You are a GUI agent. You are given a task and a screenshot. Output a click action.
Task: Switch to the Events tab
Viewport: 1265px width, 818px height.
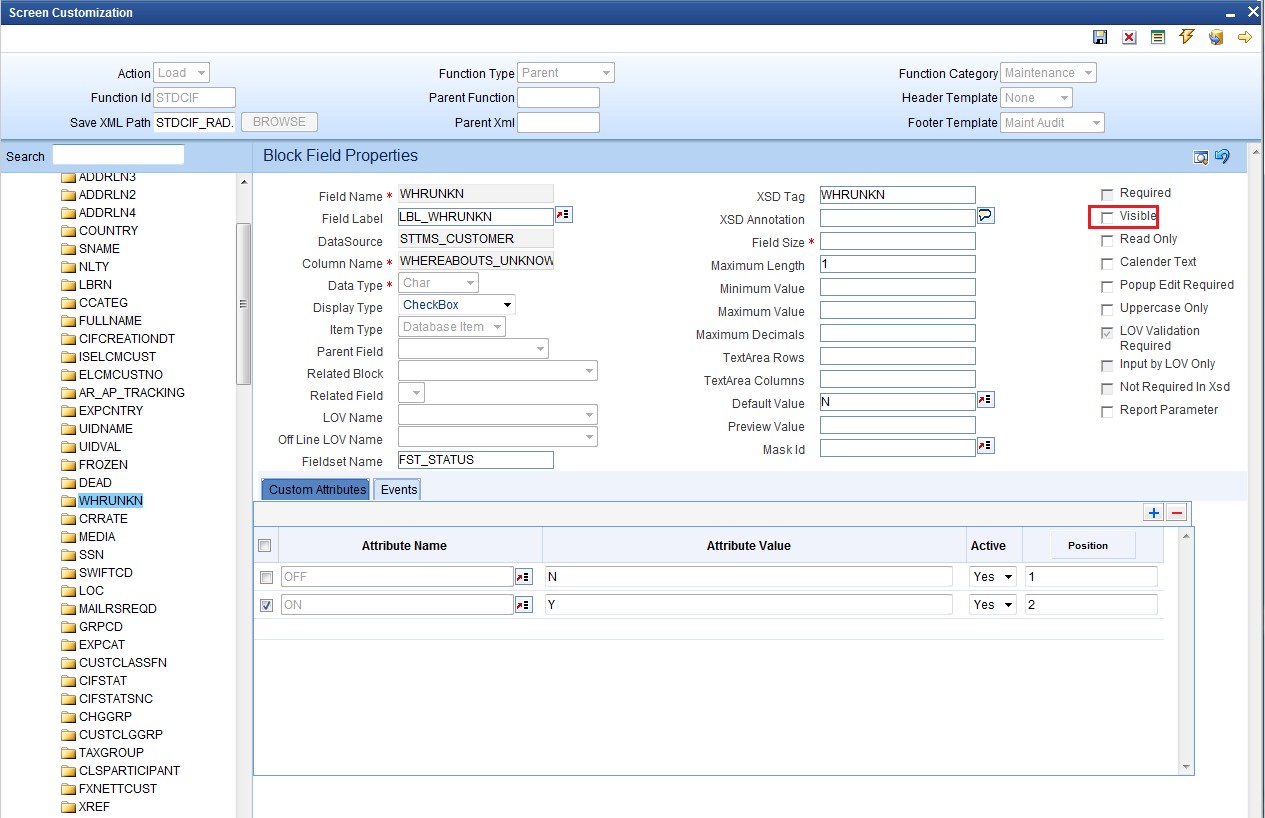coord(398,490)
